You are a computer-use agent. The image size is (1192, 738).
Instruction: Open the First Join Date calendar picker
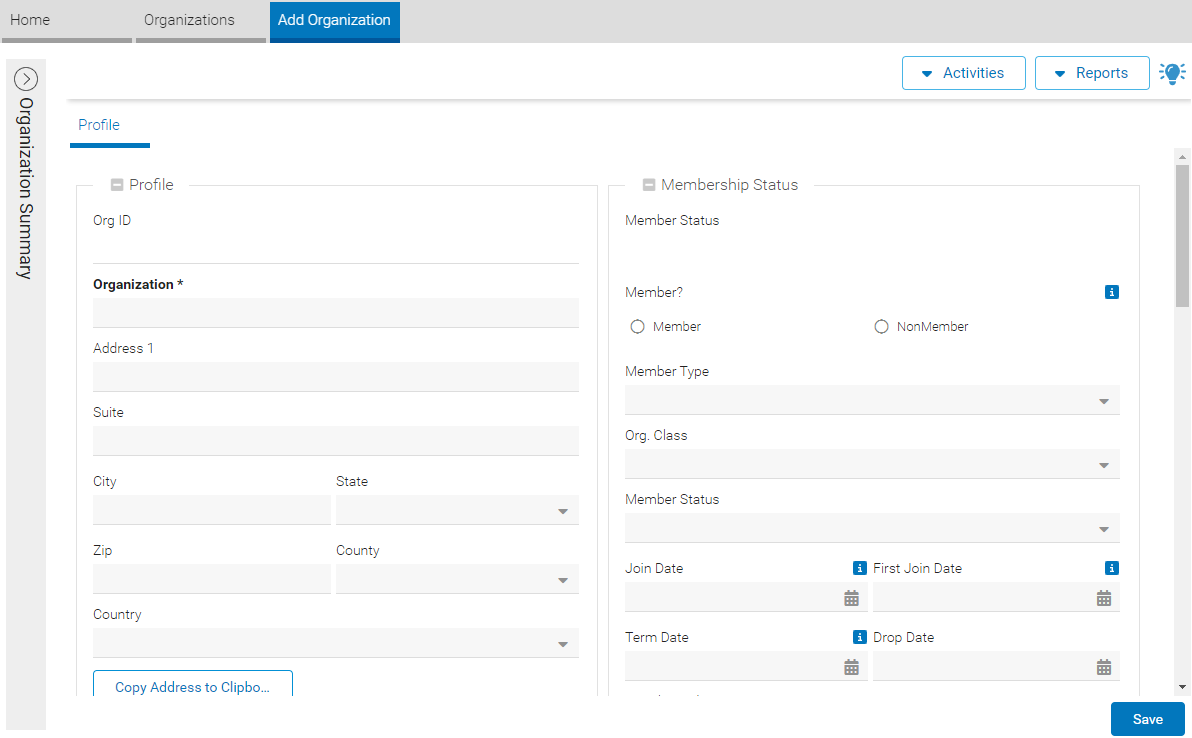(x=1104, y=598)
